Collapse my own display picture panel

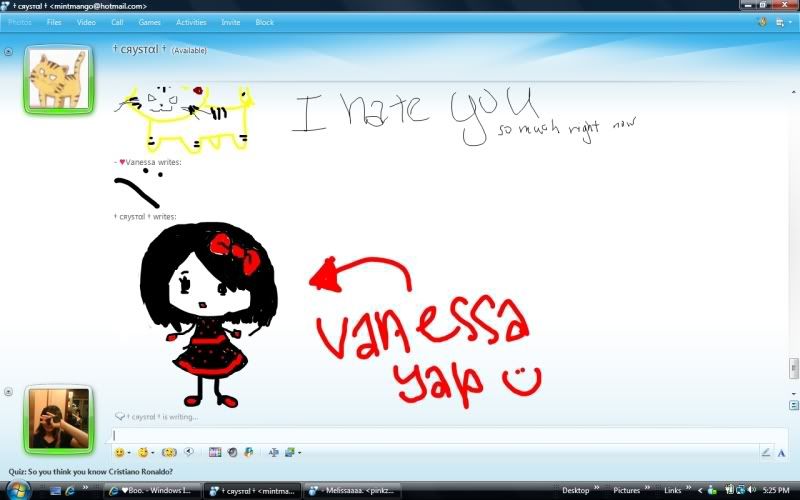coord(9,391)
